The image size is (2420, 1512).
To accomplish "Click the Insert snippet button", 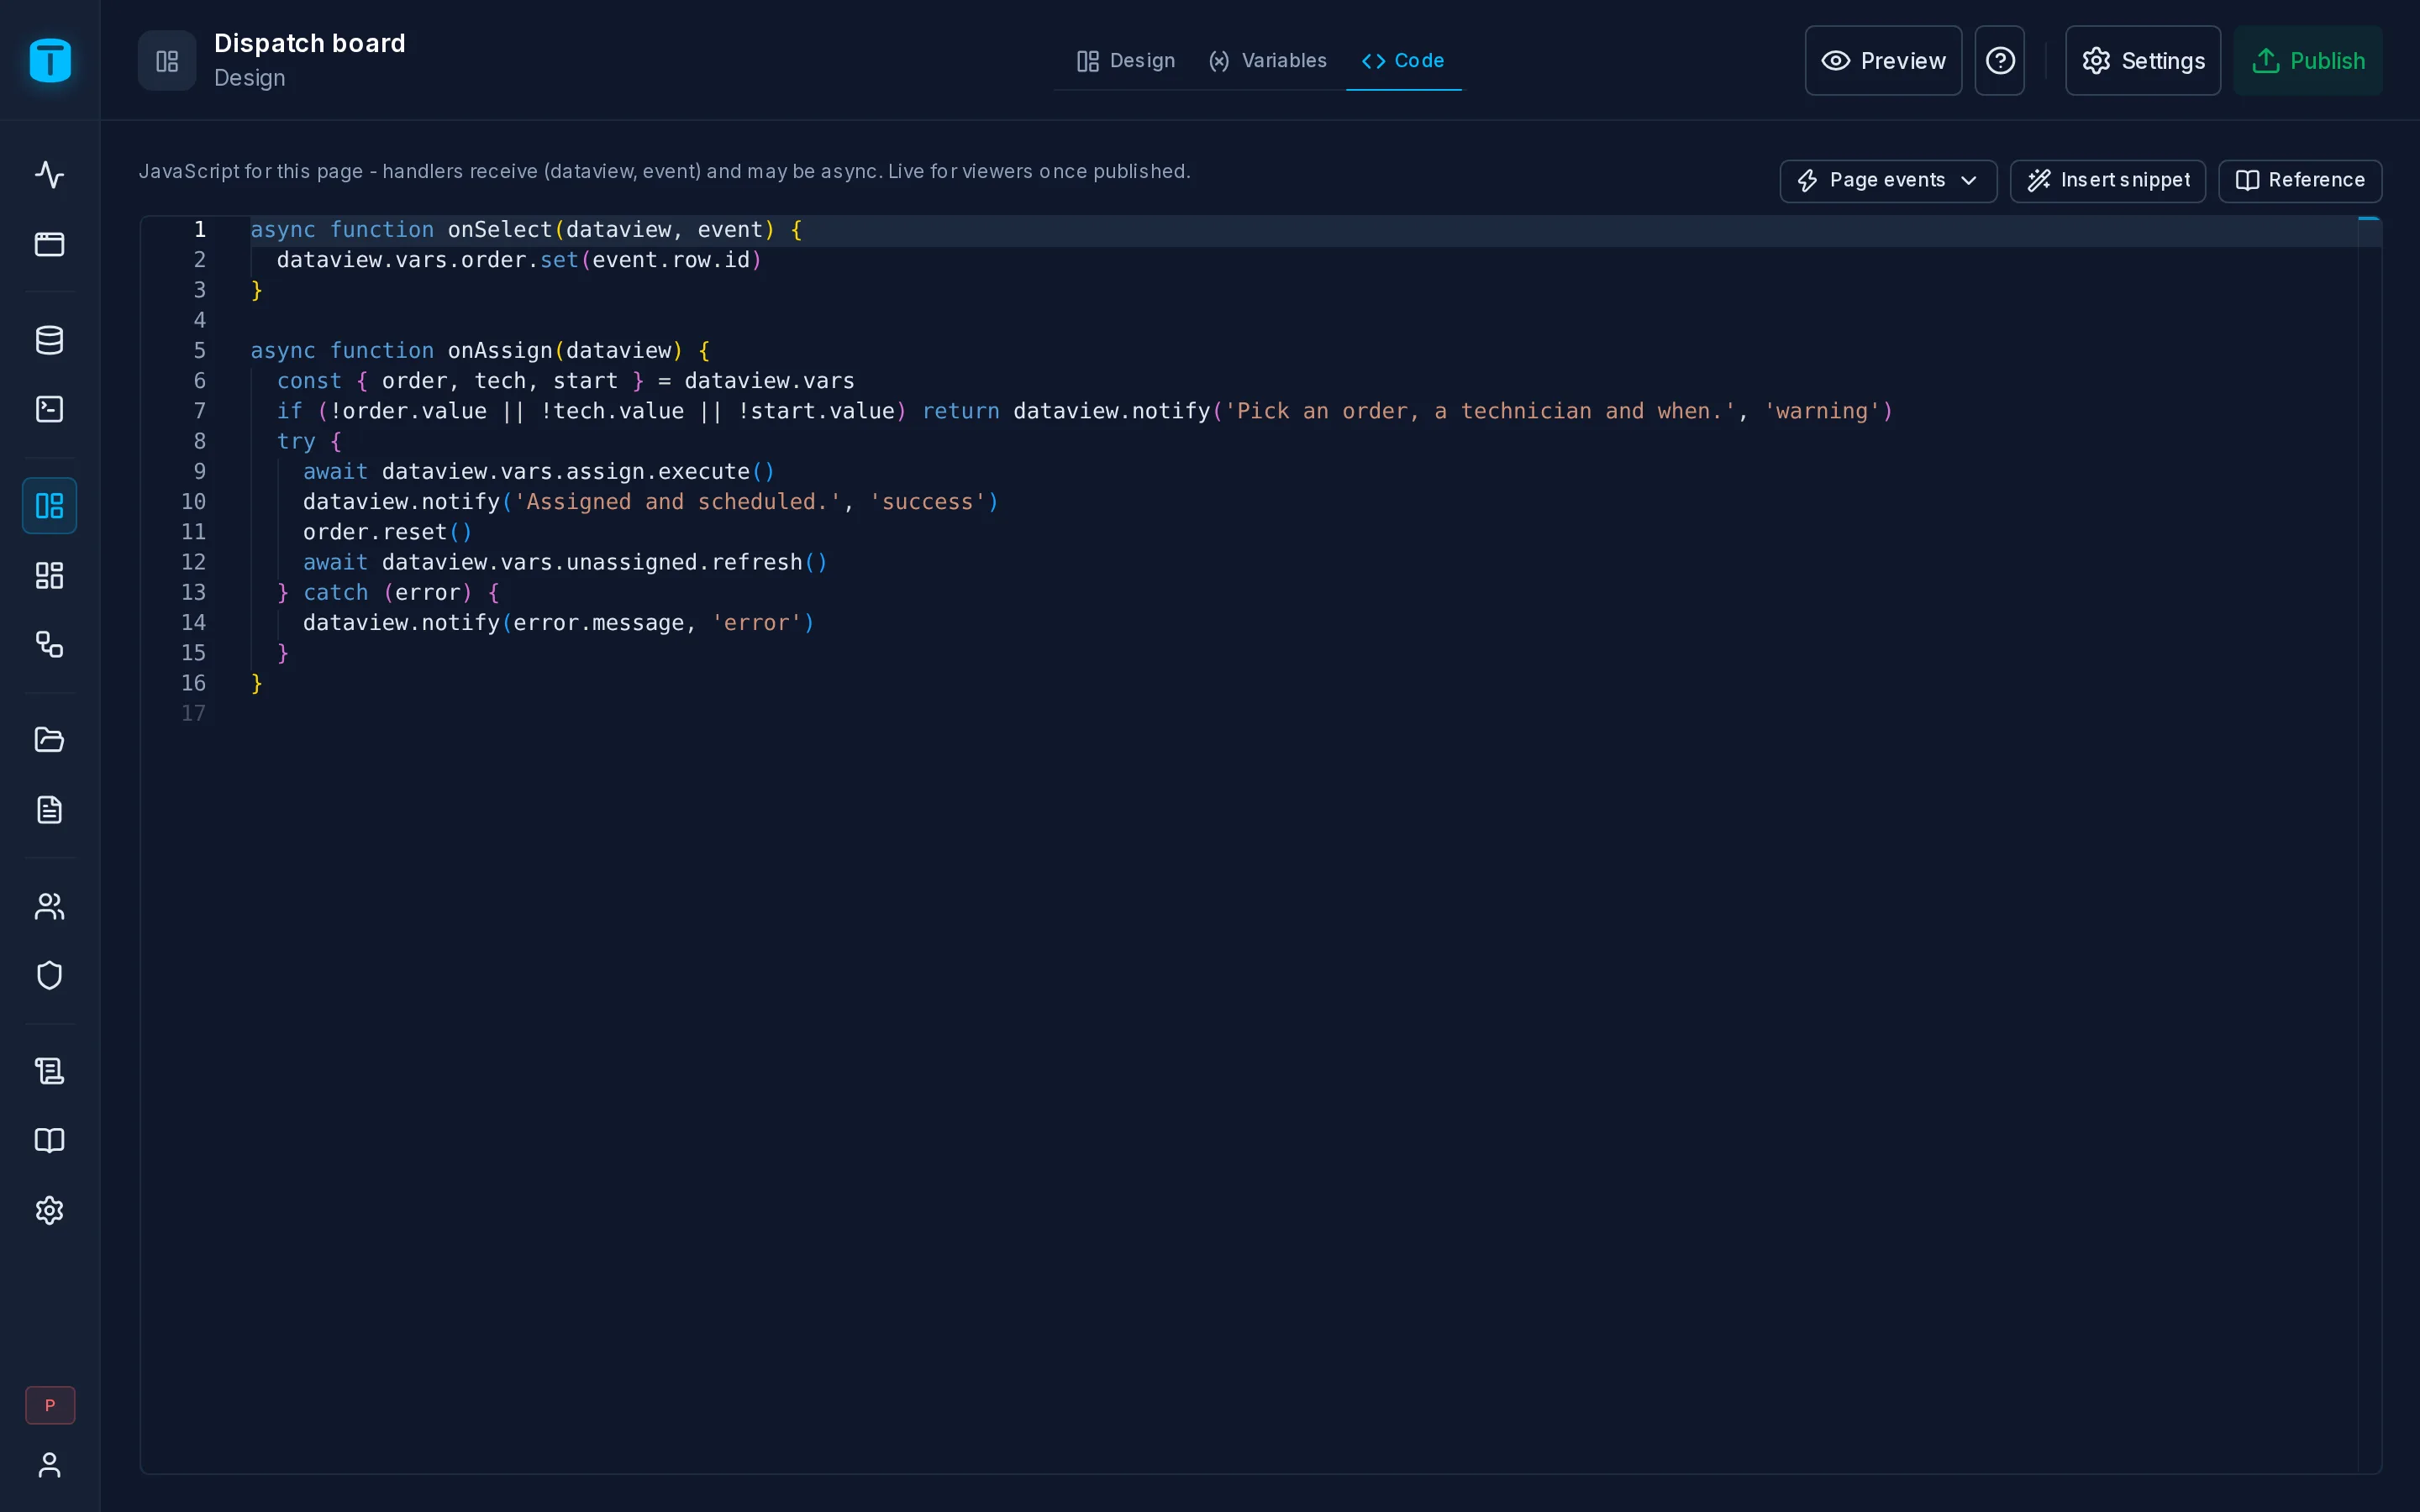I will click(x=2108, y=181).
